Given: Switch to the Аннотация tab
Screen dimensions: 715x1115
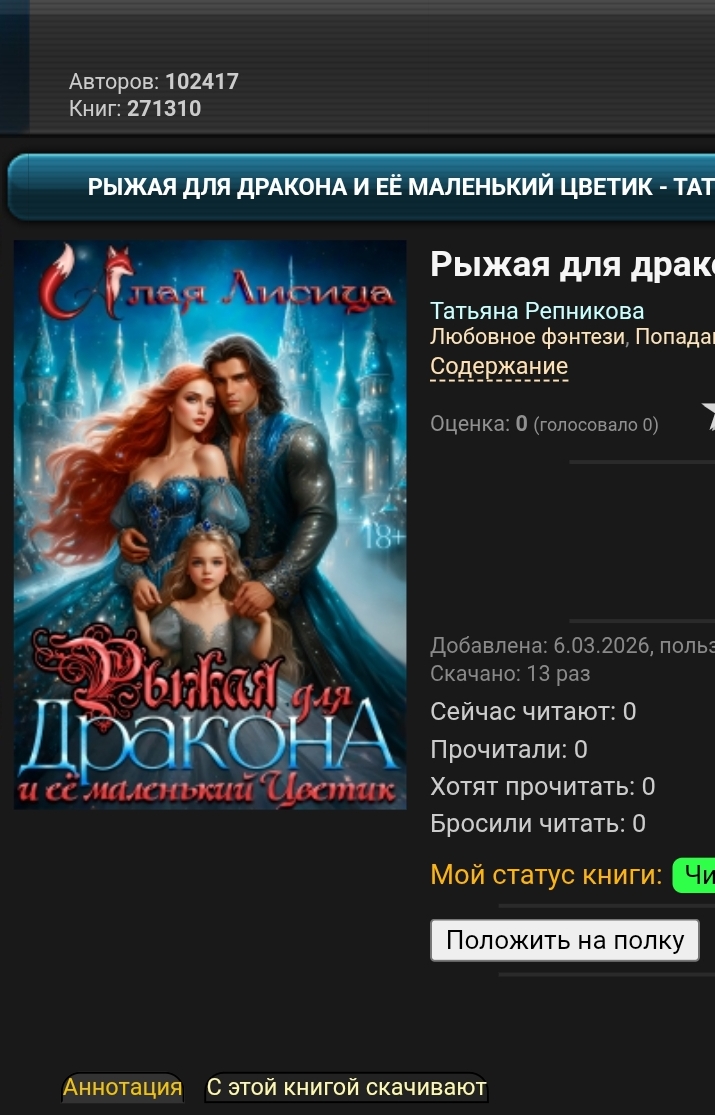Looking at the screenshot, I should 122,1087.
